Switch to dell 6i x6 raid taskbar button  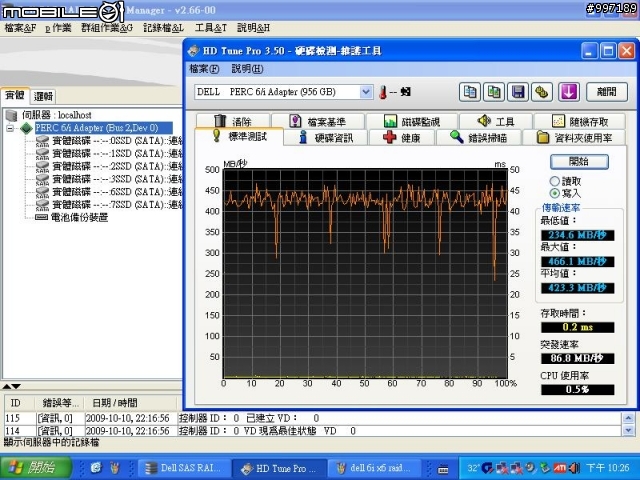[375, 468]
